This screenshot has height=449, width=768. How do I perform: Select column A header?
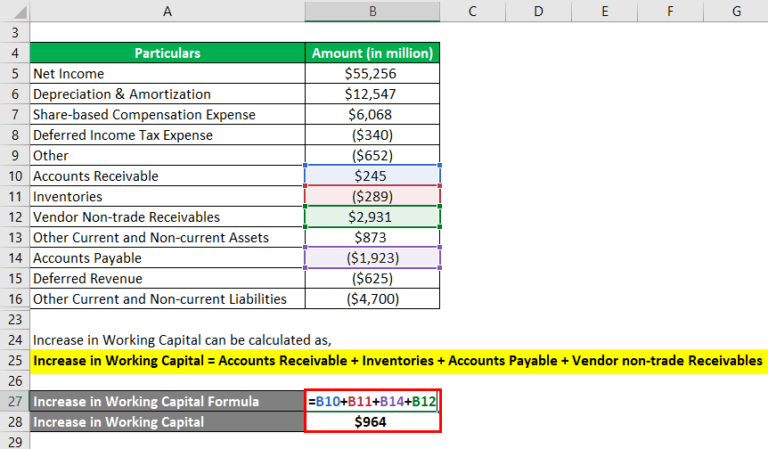click(x=167, y=11)
